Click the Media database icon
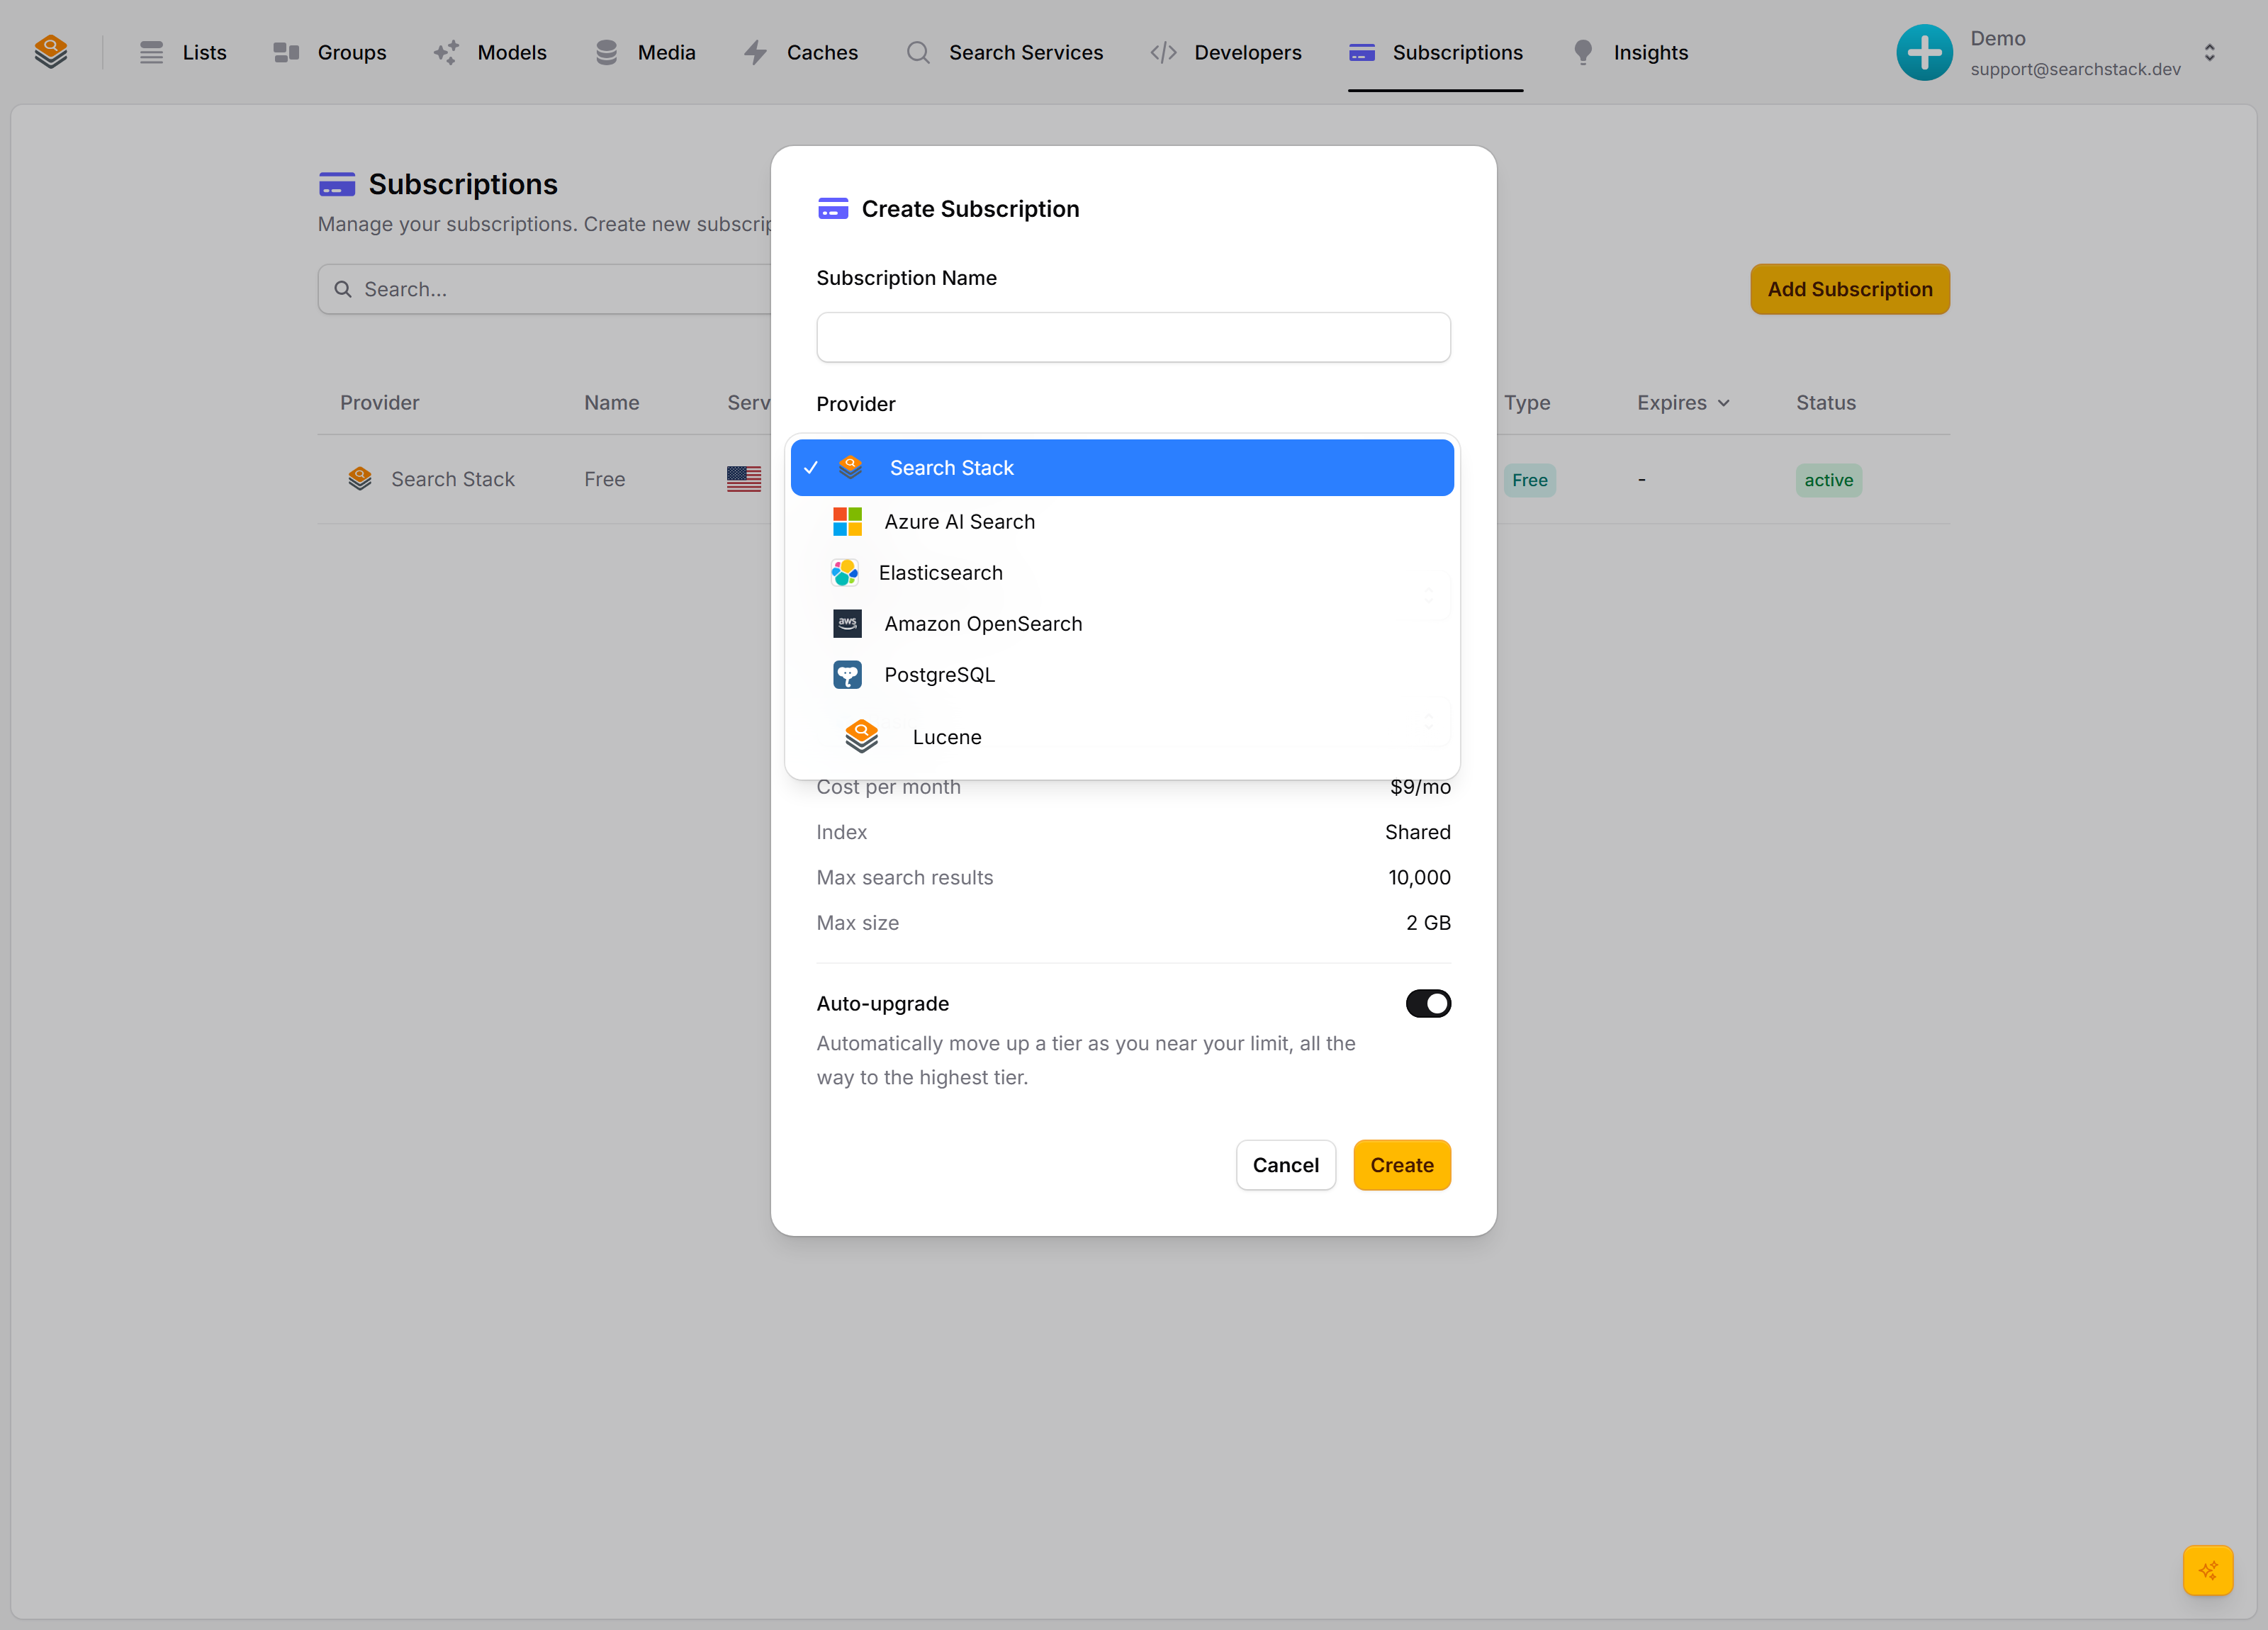The height and width of the screenshot is (1630, 2268). click(606, 52)
